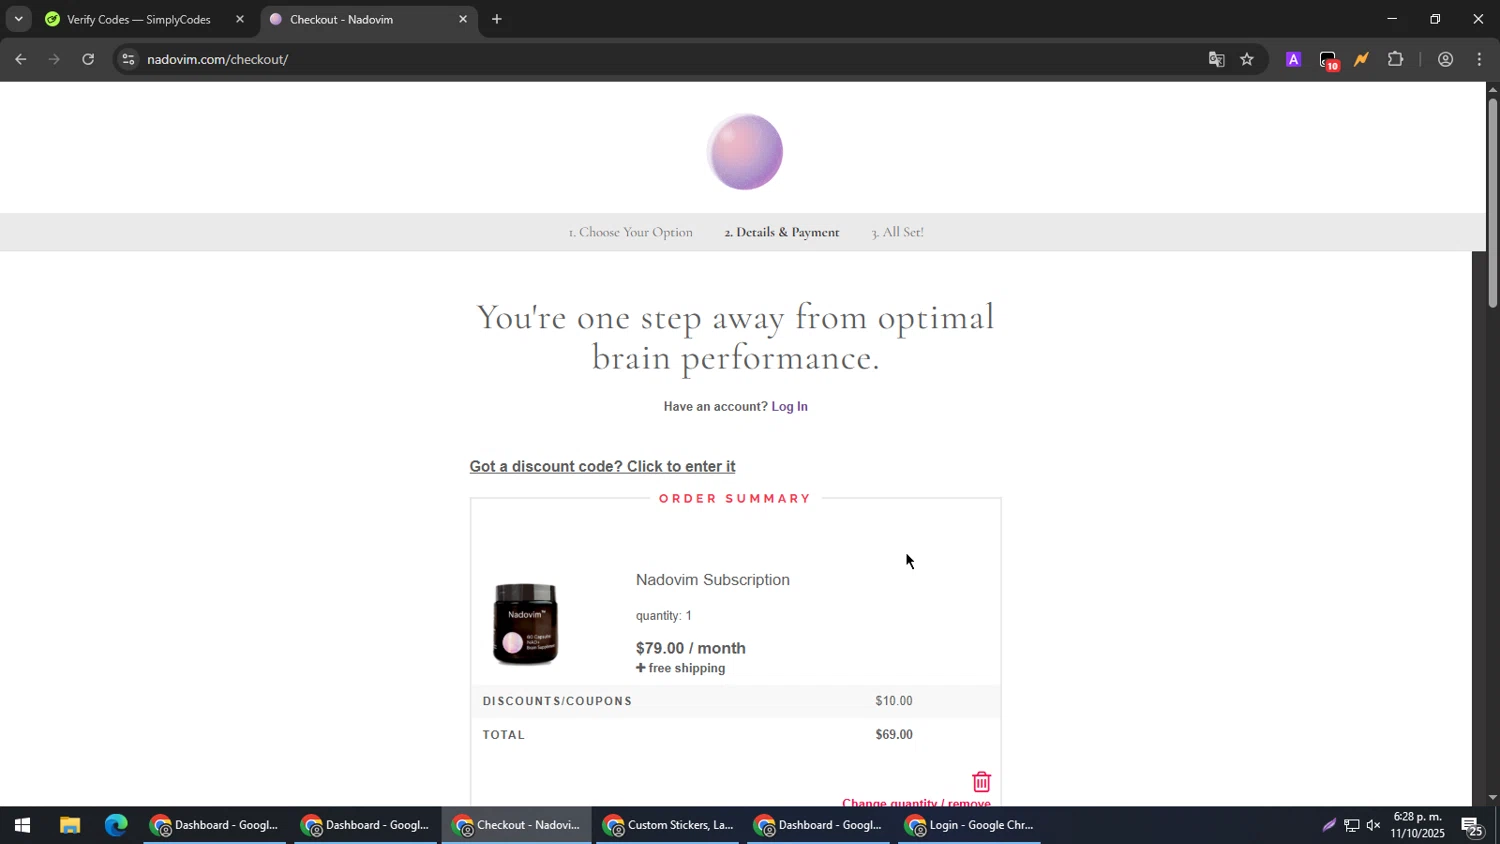The height and width of the screenshot is (844, 1500).
Task: Open Microsoft Edge from the taskbar
Action: click(x=116, y=826)
